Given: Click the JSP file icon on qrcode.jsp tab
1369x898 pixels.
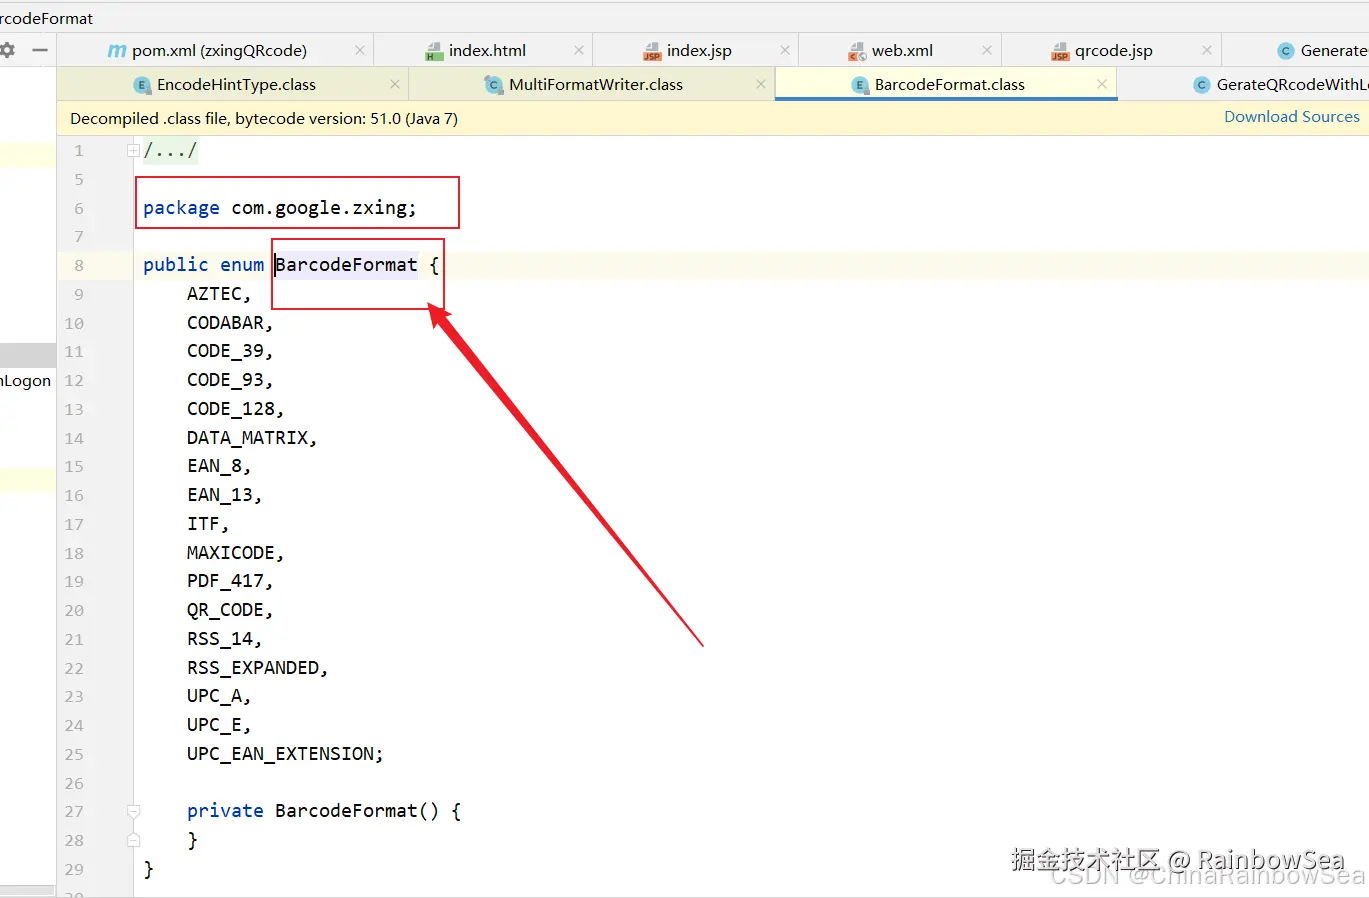Looking at the screenshot, I should [x=1060, y=51].
